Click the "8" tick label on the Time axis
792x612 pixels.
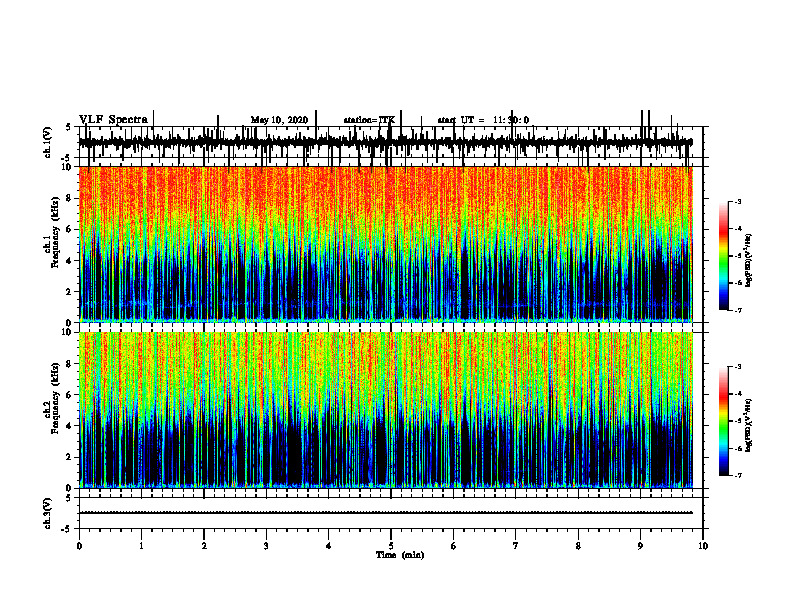tap(578, 546)
